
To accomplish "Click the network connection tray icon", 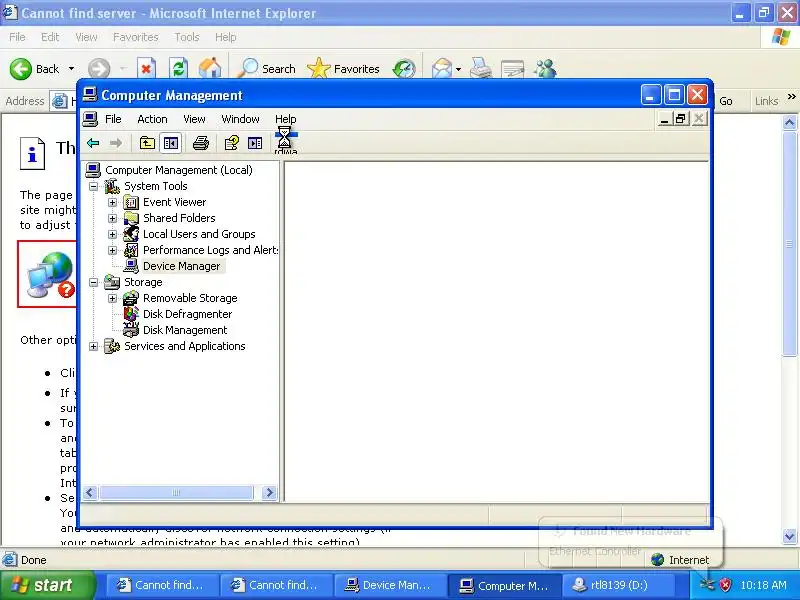I will pos(707,584).
